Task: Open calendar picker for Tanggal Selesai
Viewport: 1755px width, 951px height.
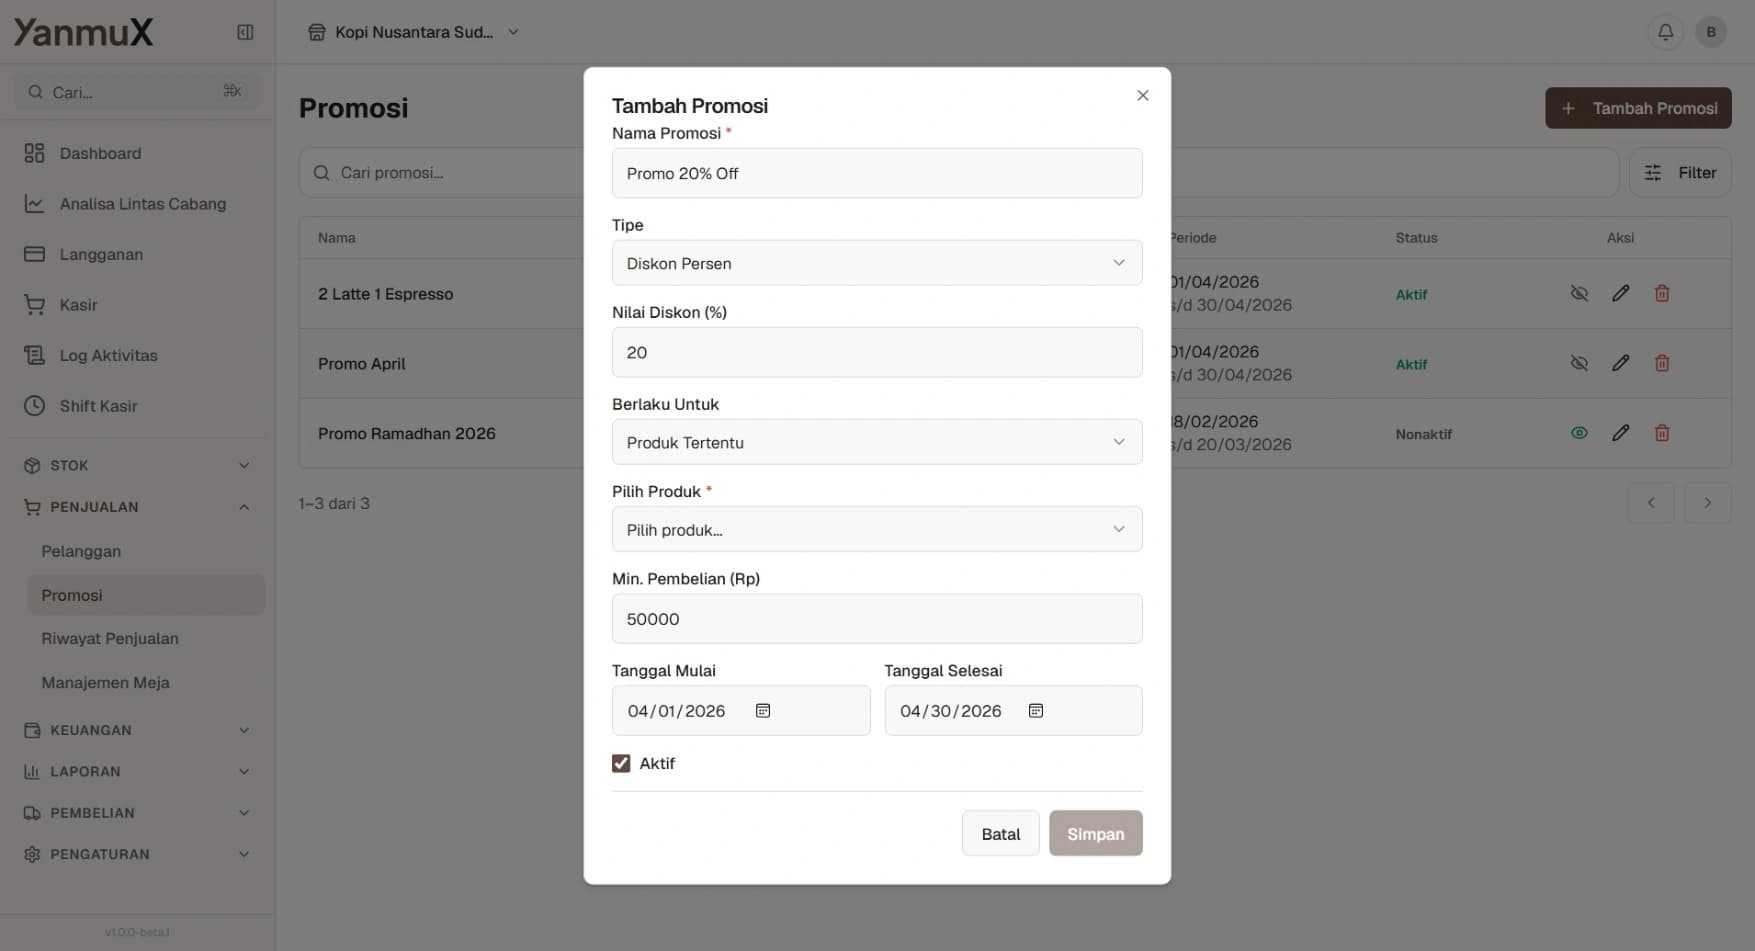Action: pyautogui.click(x=1036, y=711)
